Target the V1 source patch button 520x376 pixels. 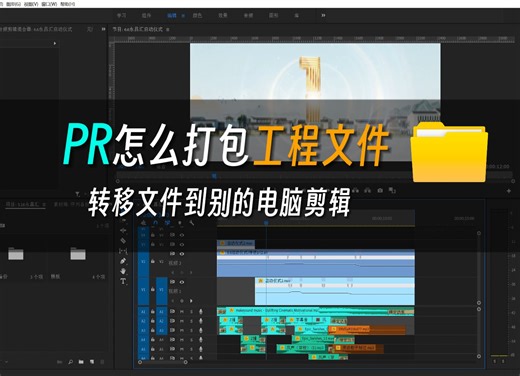143,290
